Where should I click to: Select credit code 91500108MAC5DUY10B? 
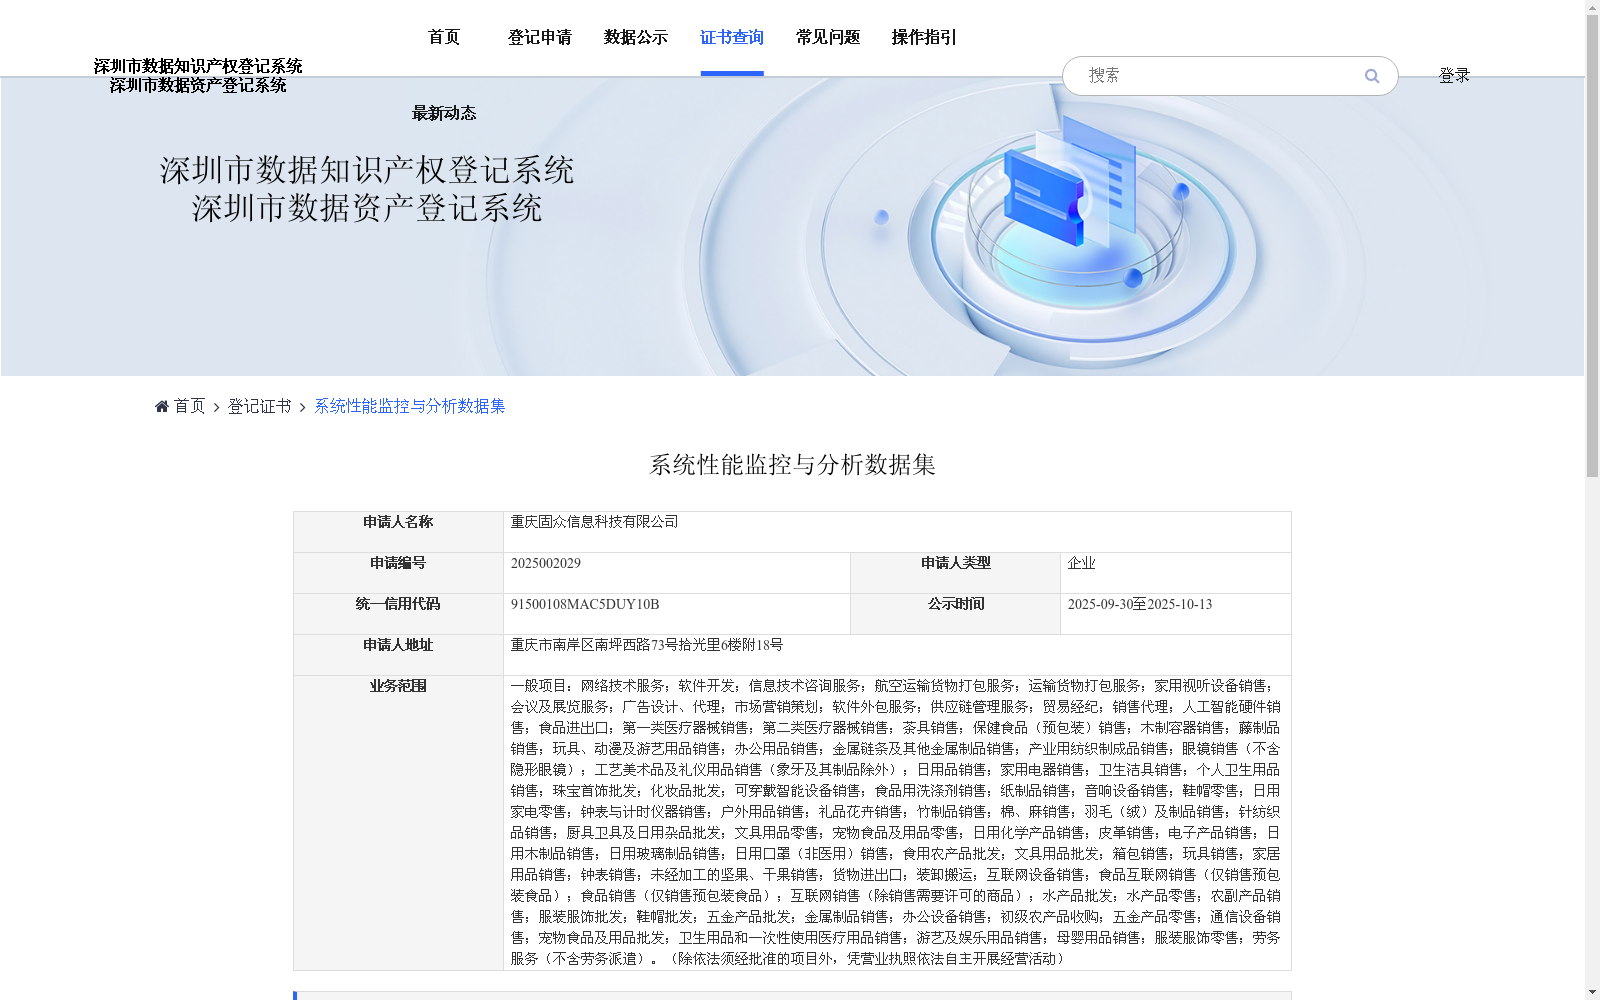(x=585, y=604)
